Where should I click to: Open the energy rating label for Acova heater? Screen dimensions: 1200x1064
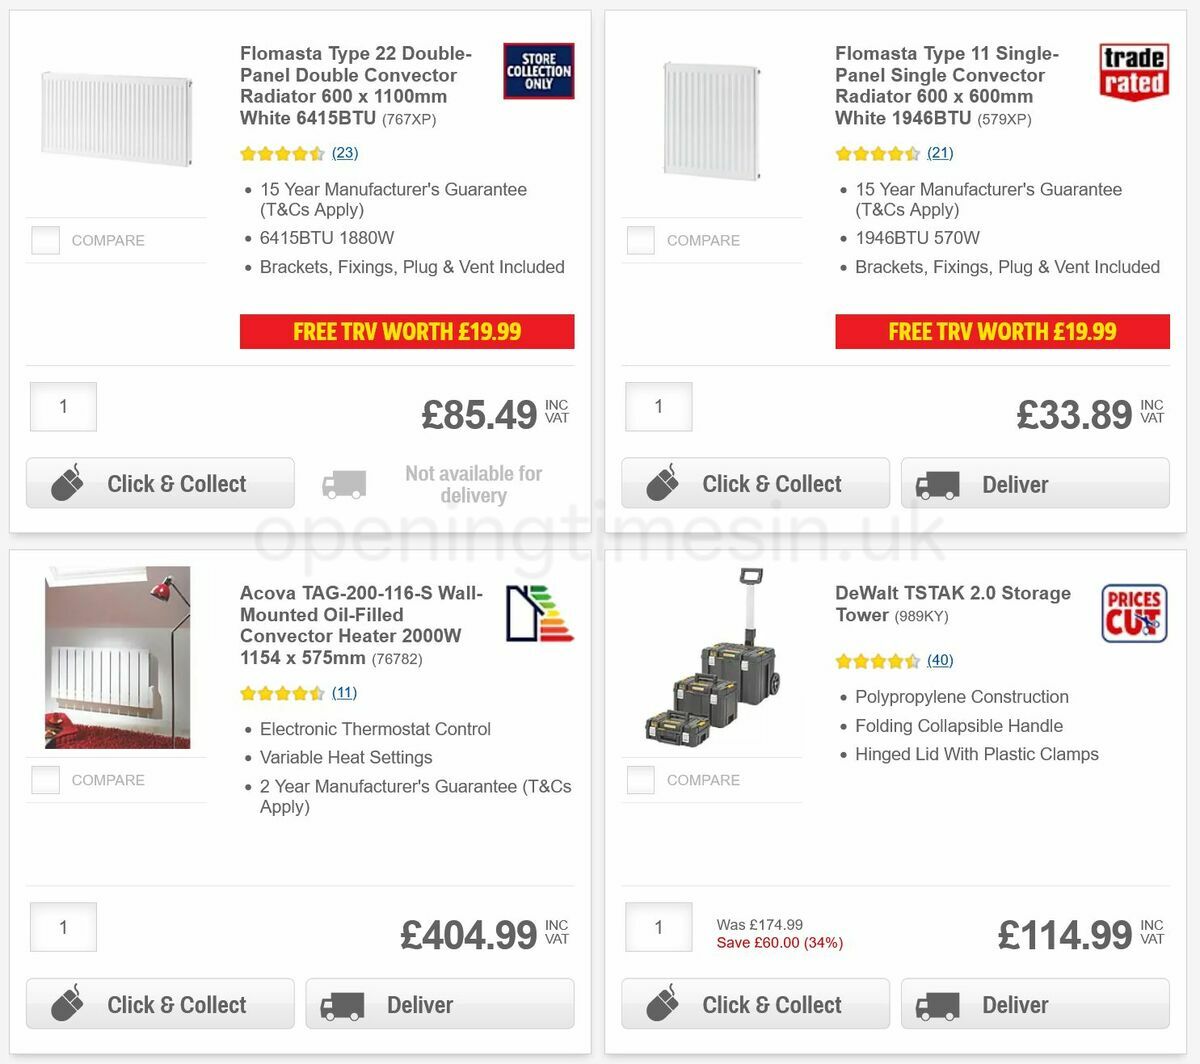point(539,613)
